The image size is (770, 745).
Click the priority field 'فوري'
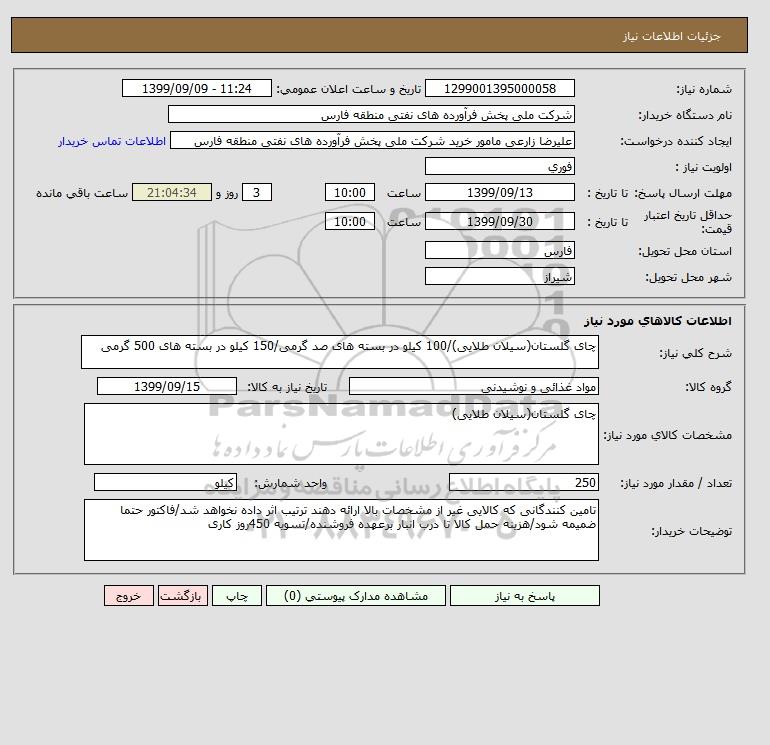pos(499,166)
